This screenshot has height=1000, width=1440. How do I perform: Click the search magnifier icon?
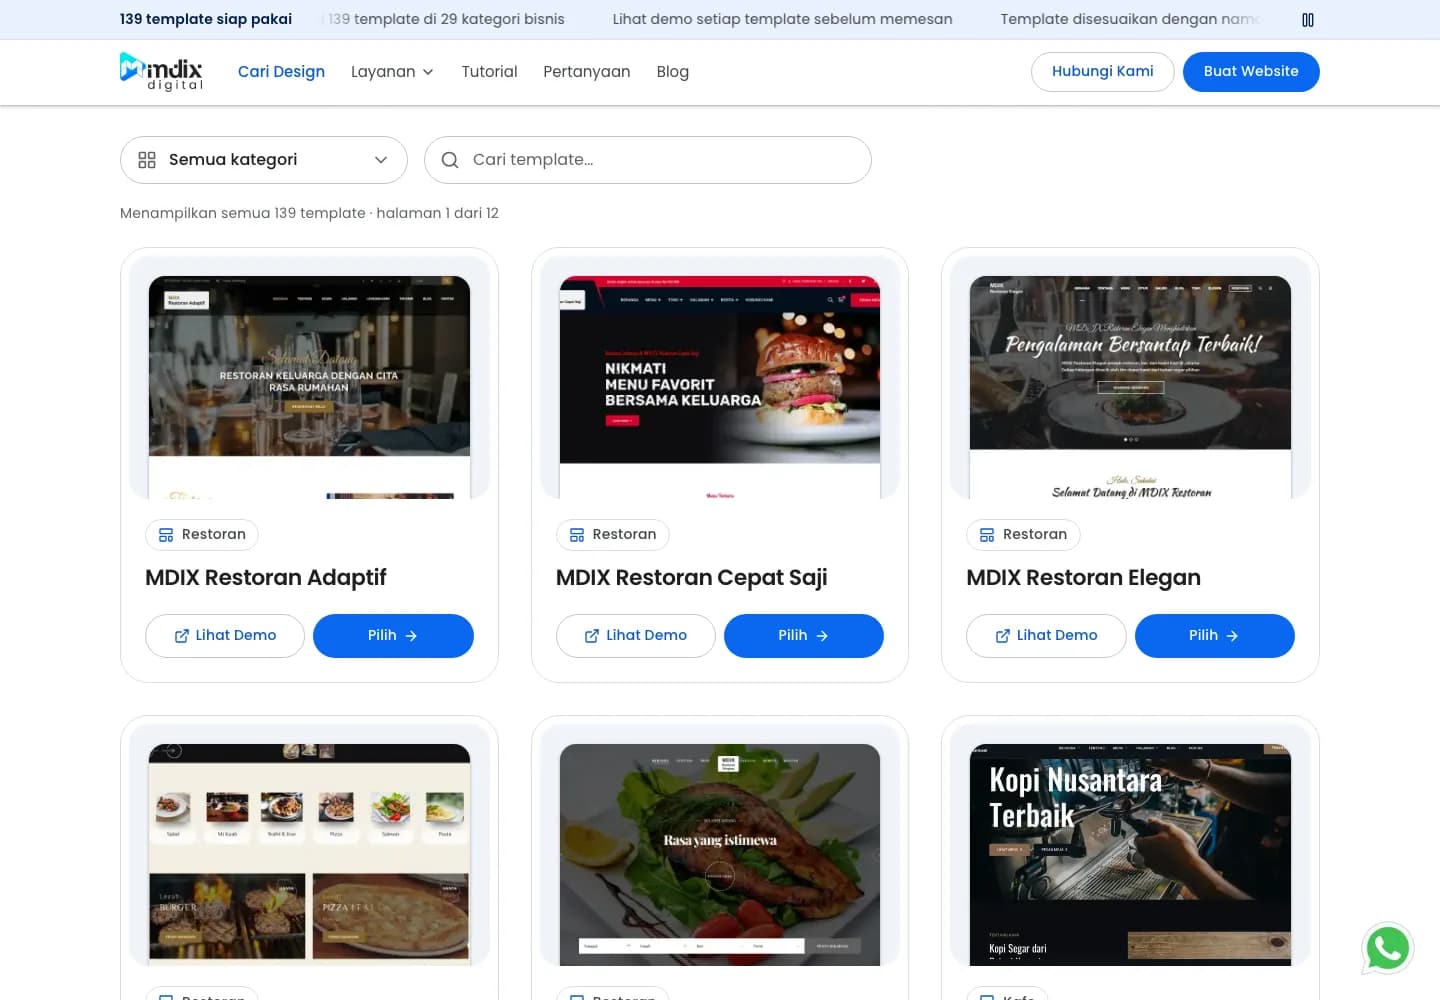pyautogui.click(x=450, y=160)
